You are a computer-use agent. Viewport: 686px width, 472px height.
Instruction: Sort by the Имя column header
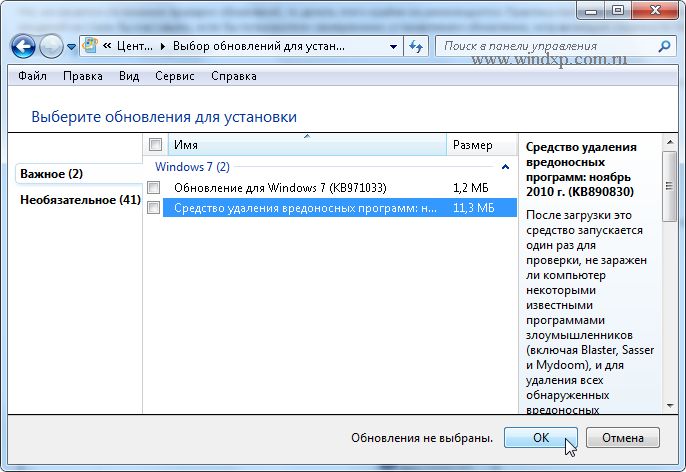[x=307, y=145]
